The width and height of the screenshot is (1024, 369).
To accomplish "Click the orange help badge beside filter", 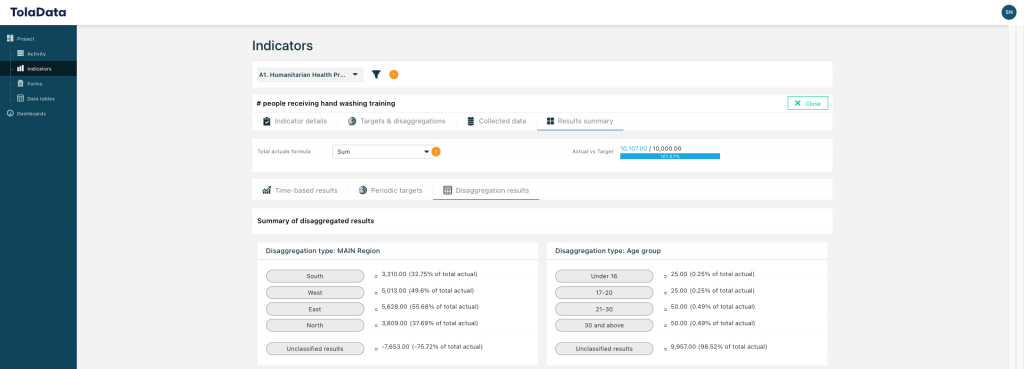I will point(394,74).
